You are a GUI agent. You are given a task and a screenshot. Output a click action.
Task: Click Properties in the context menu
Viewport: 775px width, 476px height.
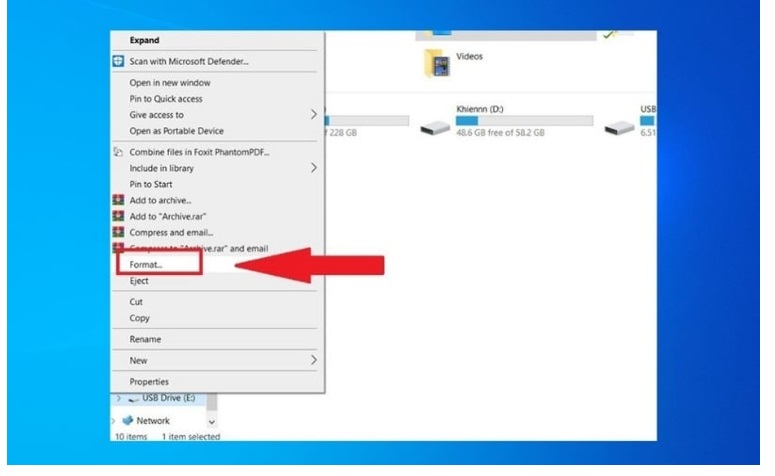pyautogui.click(x=149, y=382)
